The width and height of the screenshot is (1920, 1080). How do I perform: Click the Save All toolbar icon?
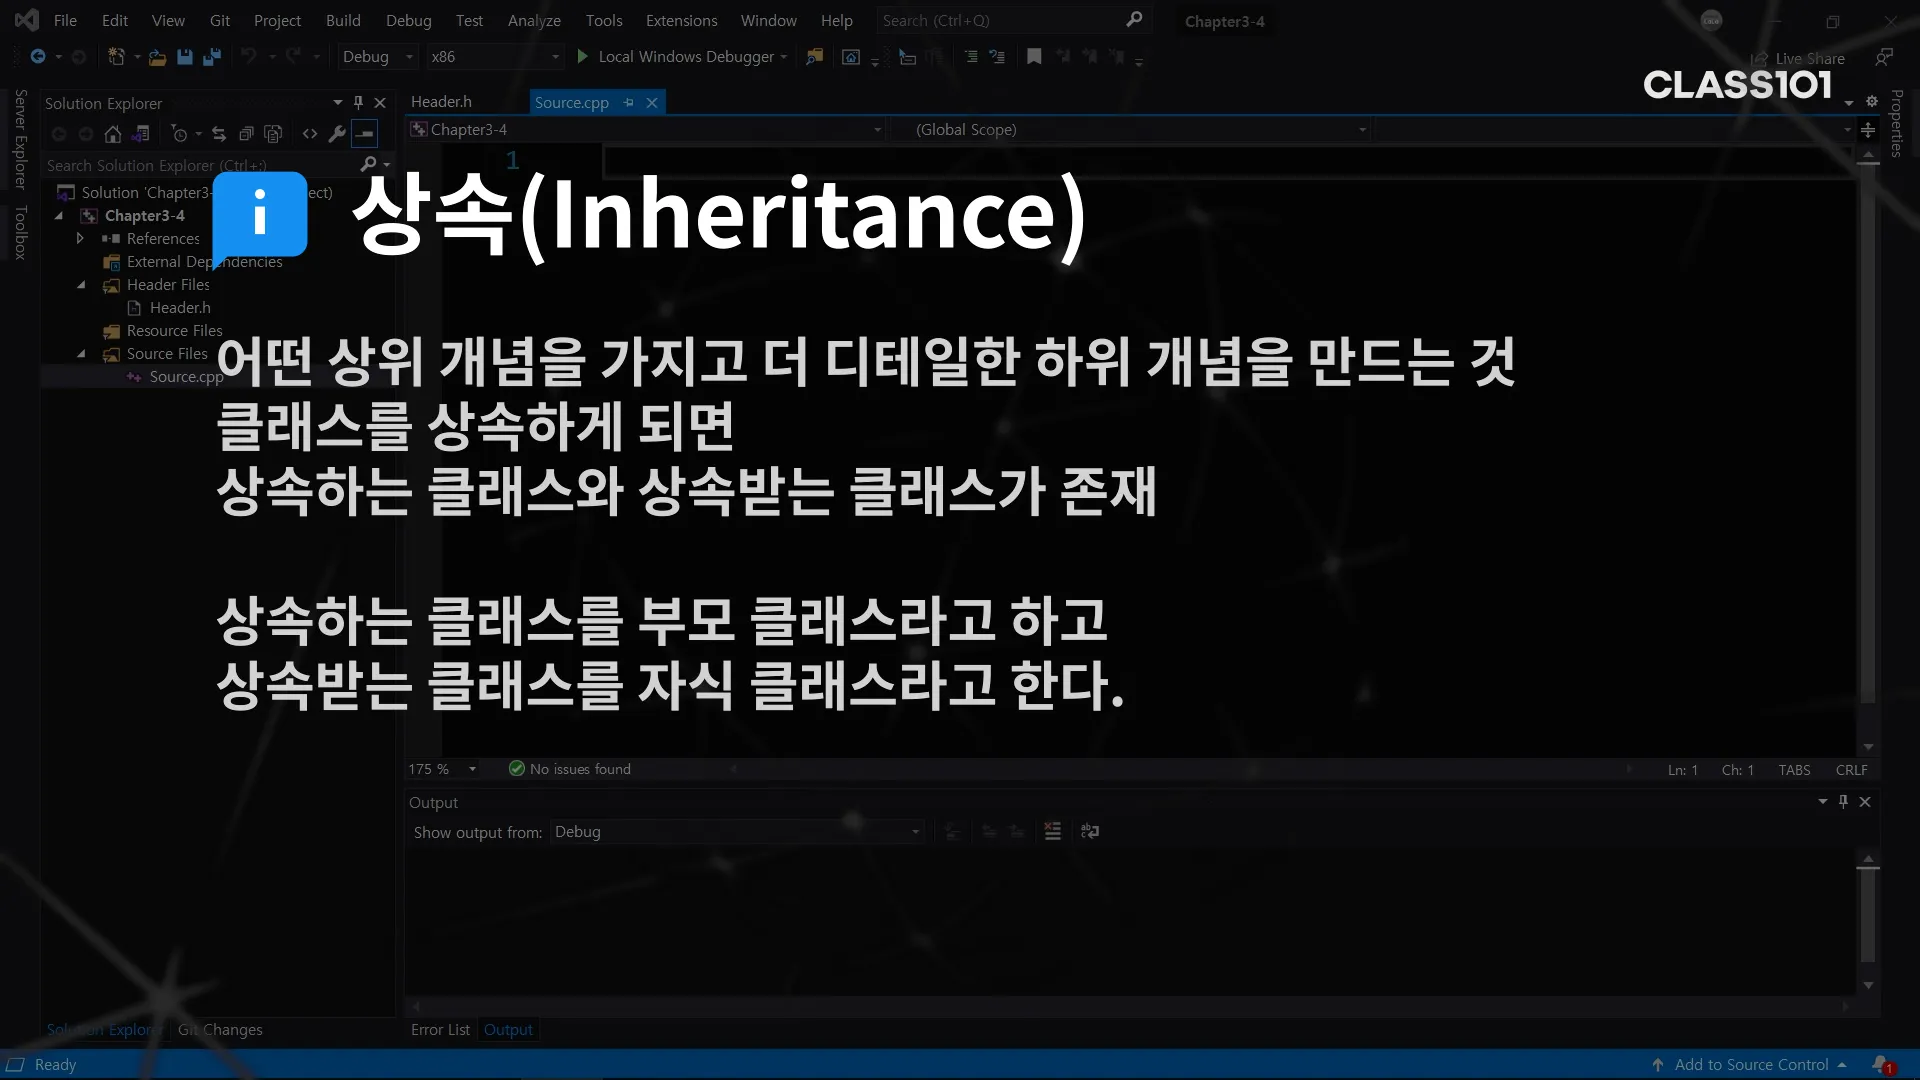click(x=211, y=57)
